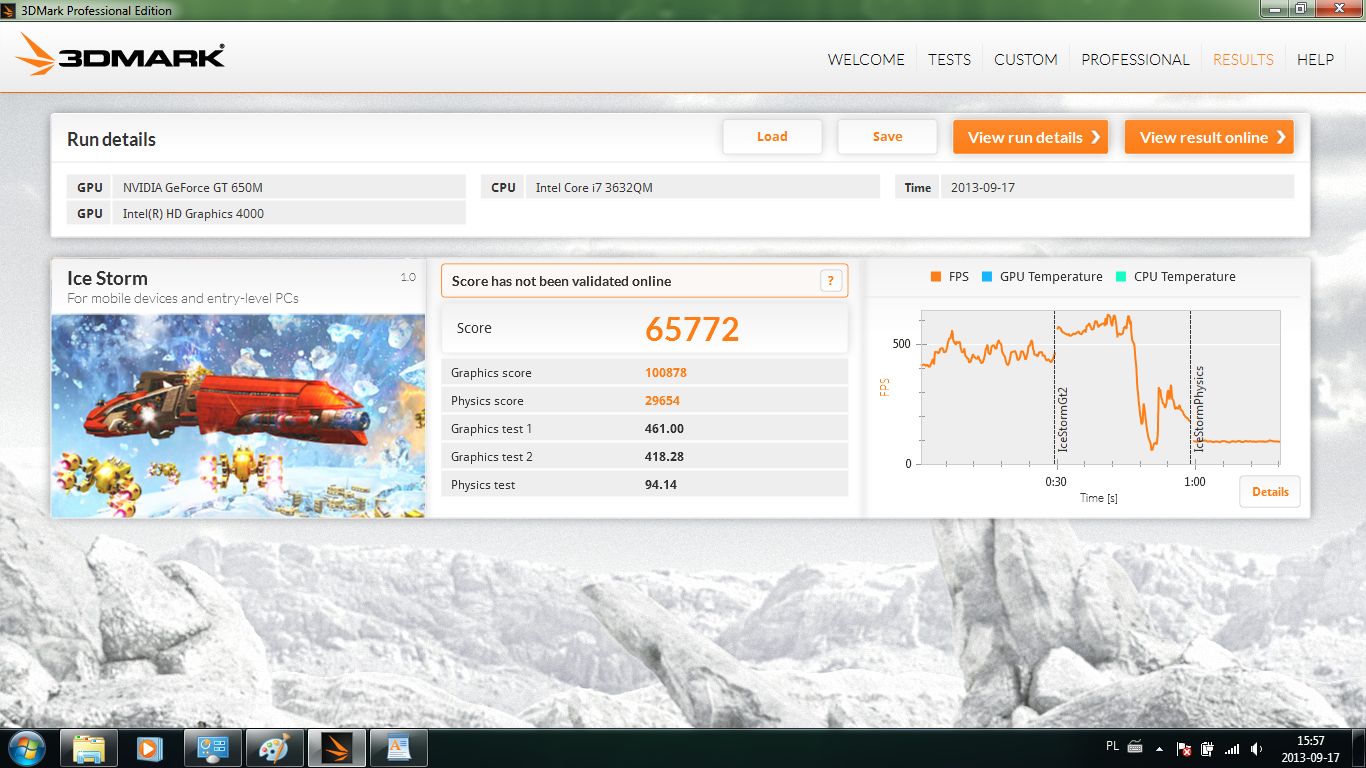Switch to Paint in the taskbar
This screenshot has height=768, width=1366.
(x=275, y=748)
